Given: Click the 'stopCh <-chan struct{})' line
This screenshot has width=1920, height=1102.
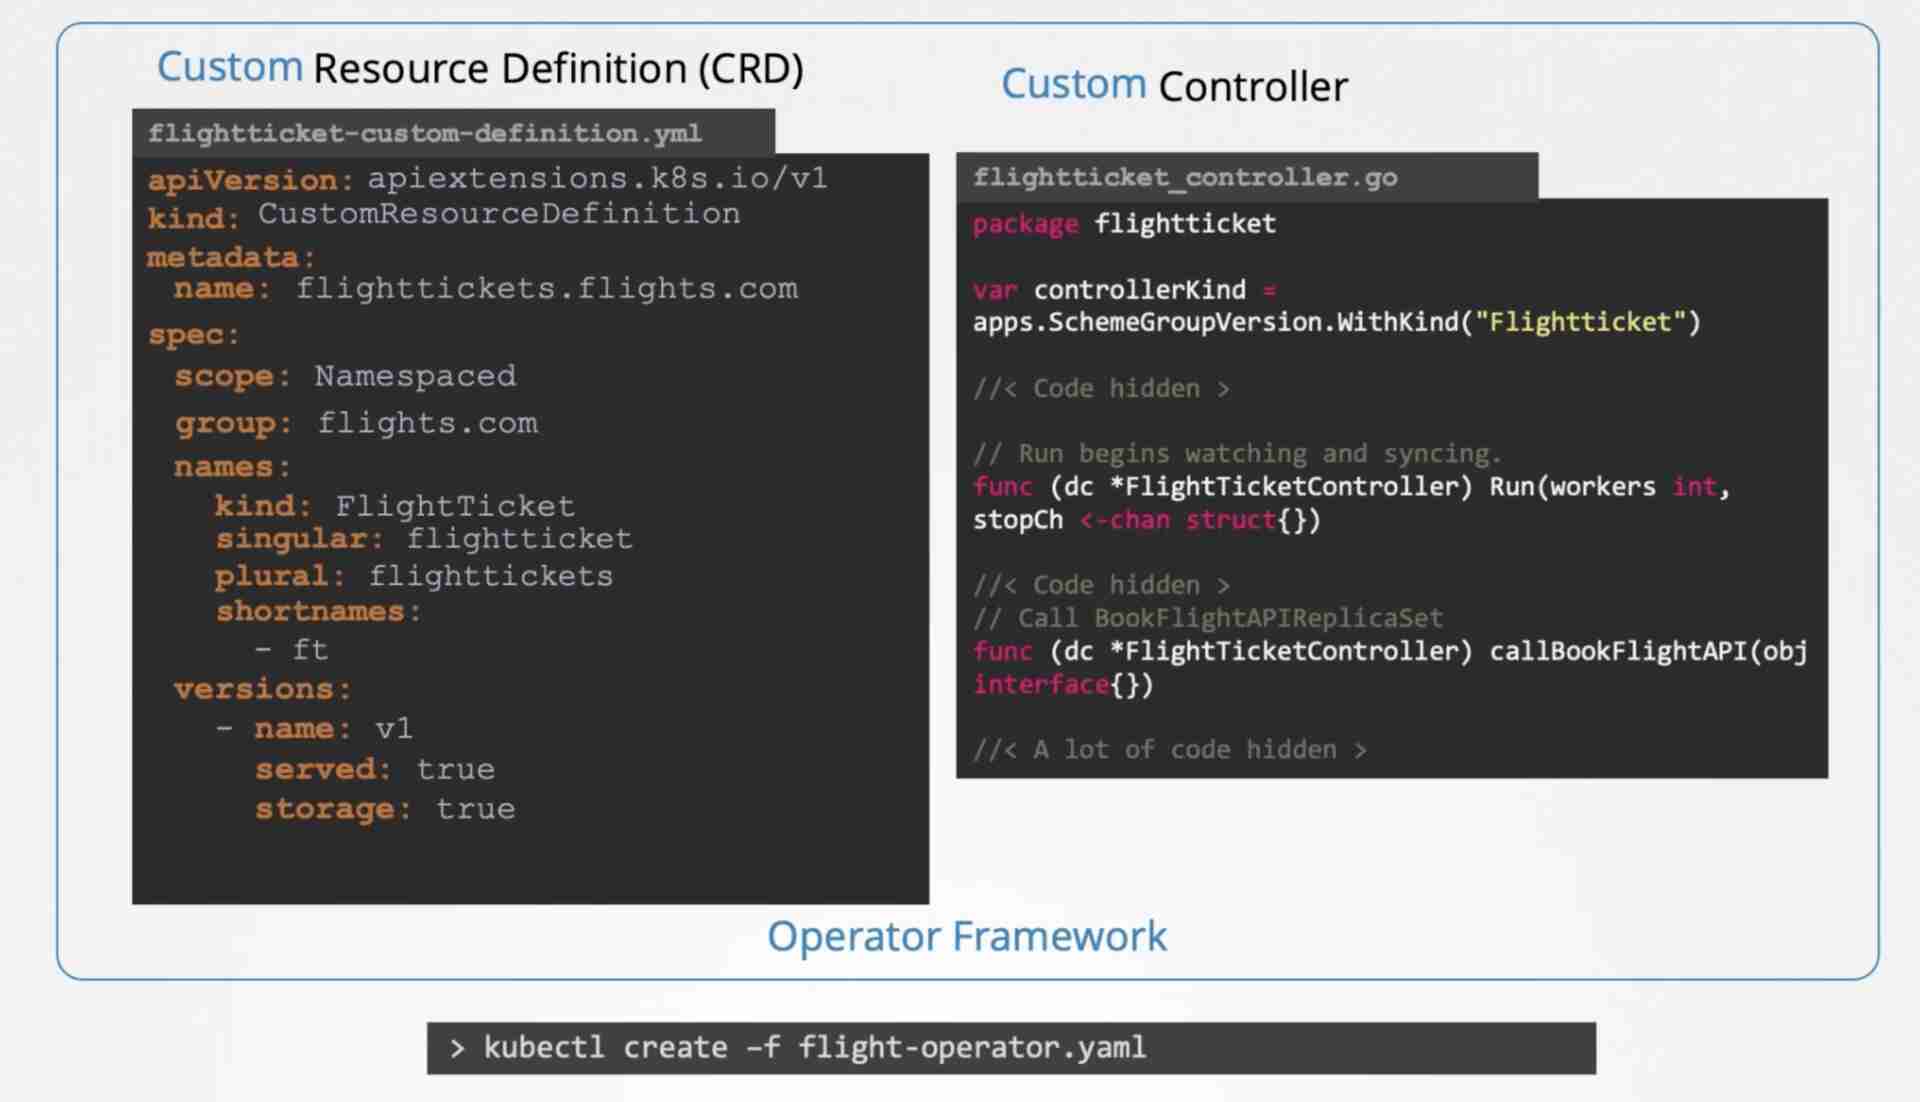Looking at the screenshot, I should [x=1146, y=520].
